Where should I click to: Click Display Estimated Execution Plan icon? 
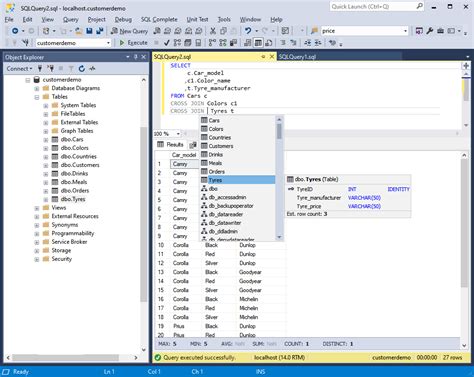[177, 43]
